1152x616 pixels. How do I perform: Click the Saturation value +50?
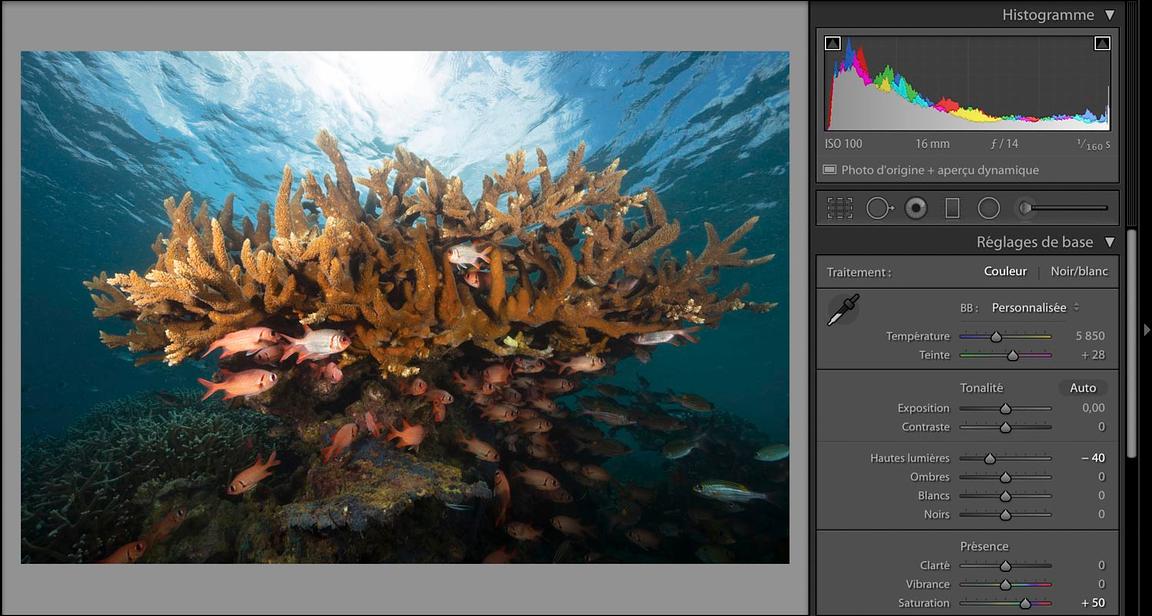[x=1092, y=603]
